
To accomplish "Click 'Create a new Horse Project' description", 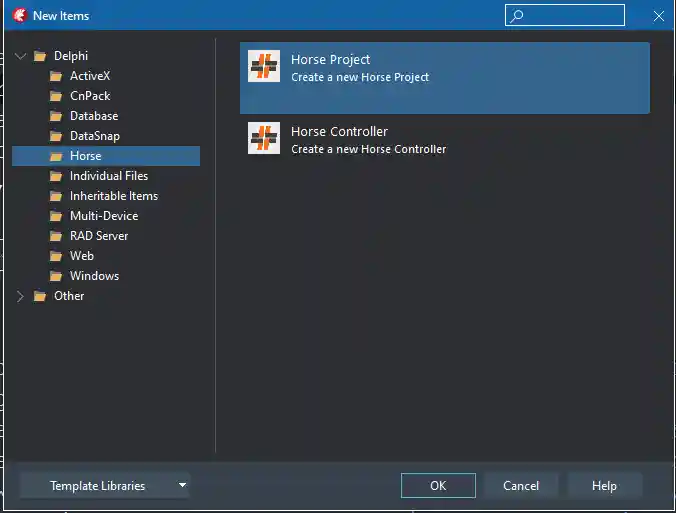I will [360, 77].
